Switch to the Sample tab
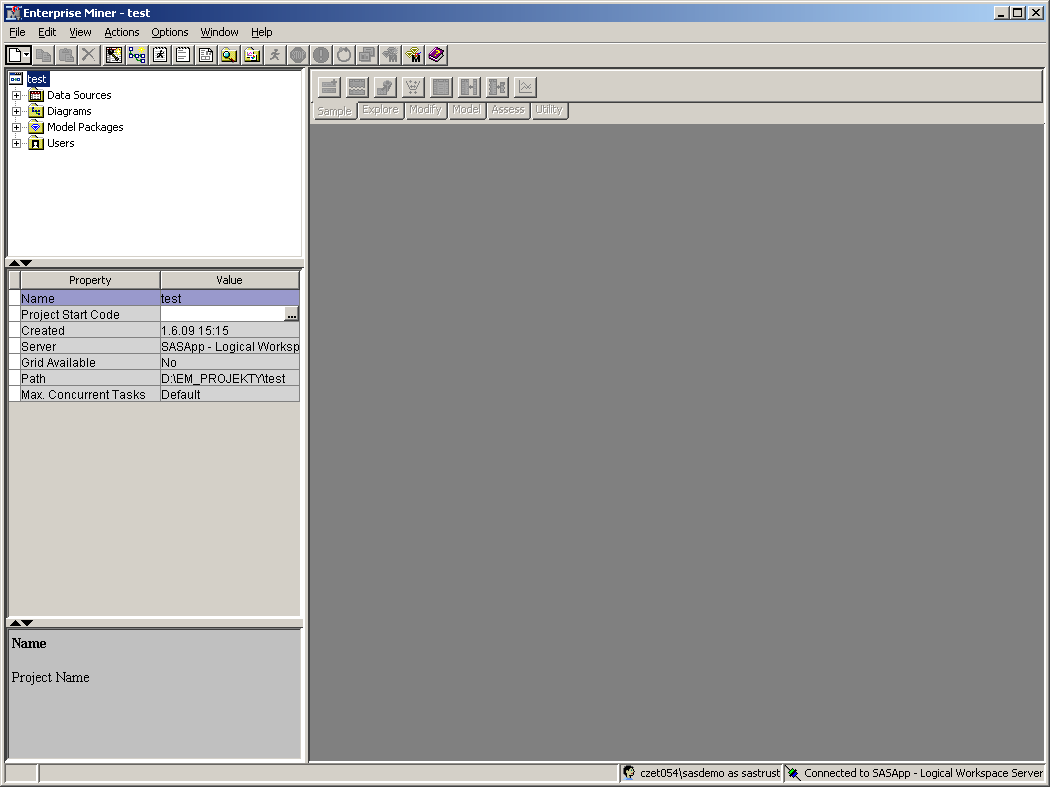The height and width of the screenshot is (787, 1050). pyautogui.click(x=334, y=111)
